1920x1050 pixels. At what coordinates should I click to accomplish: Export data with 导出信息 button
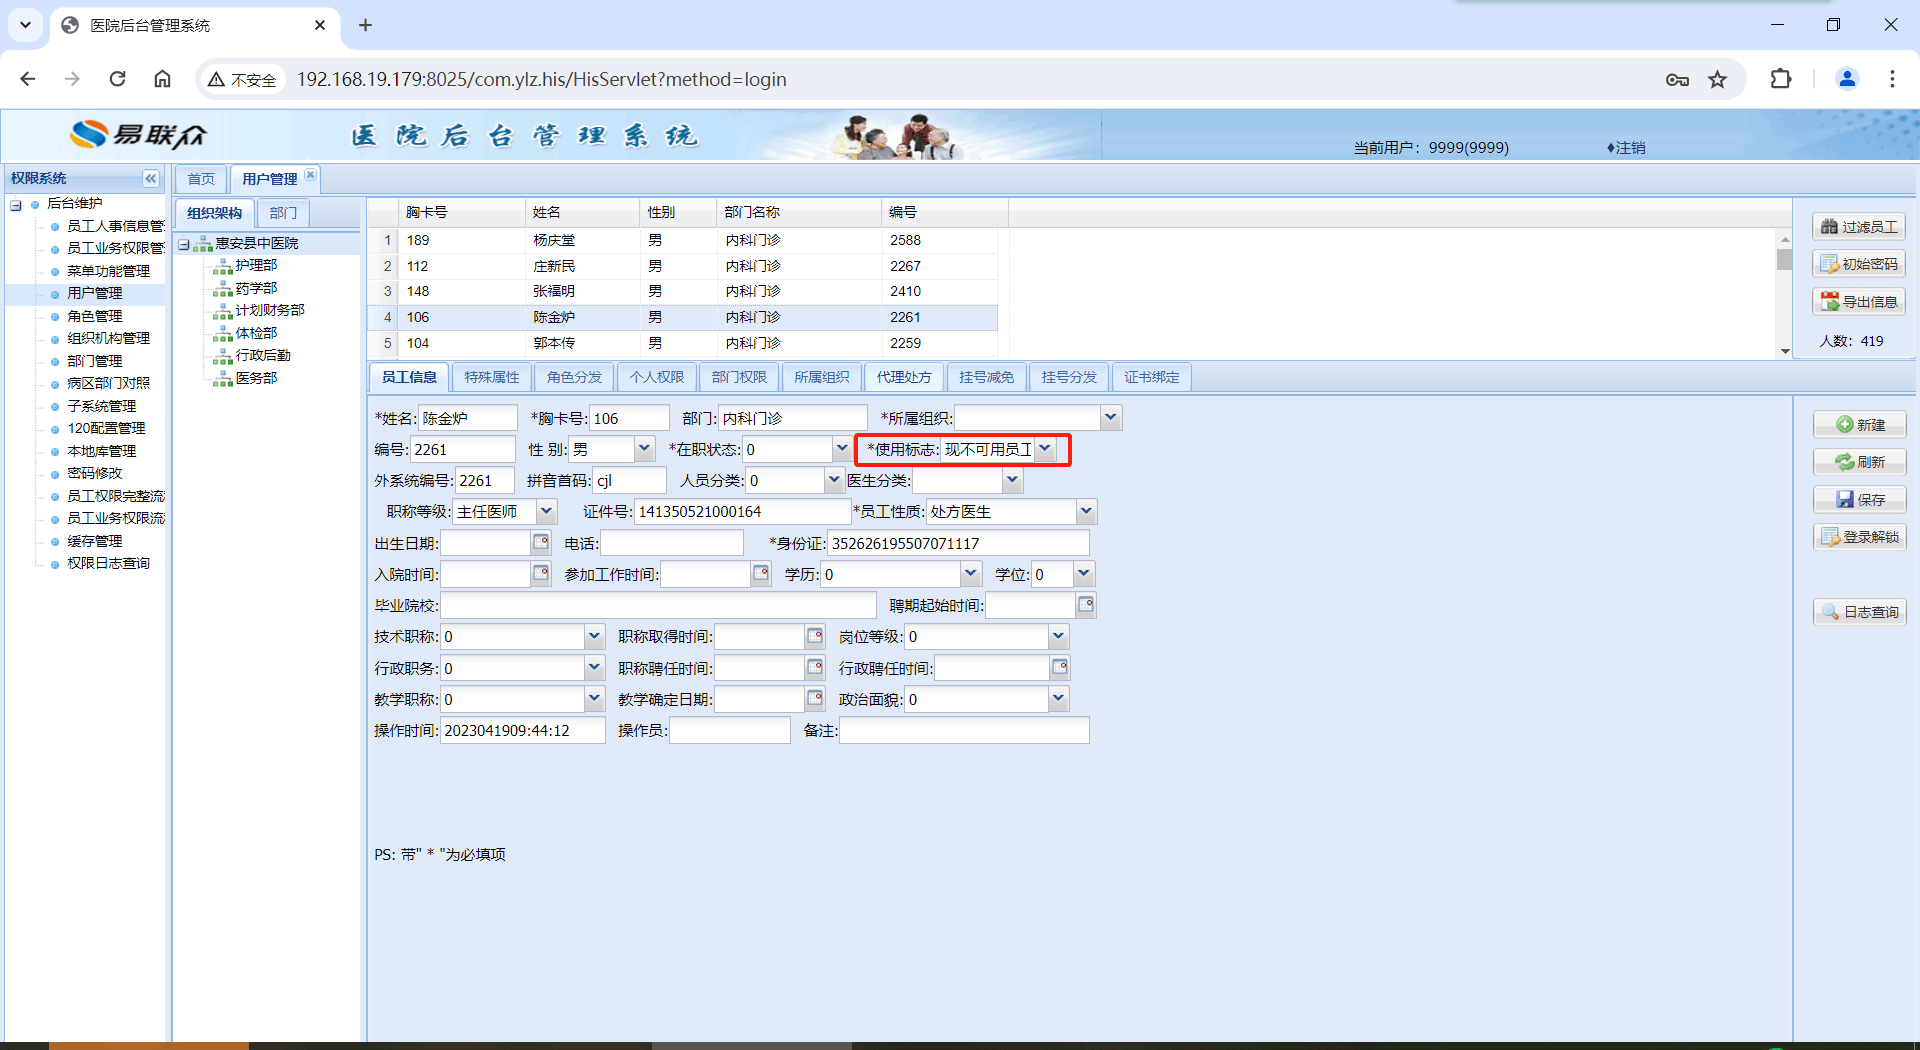click(1859, 302)
